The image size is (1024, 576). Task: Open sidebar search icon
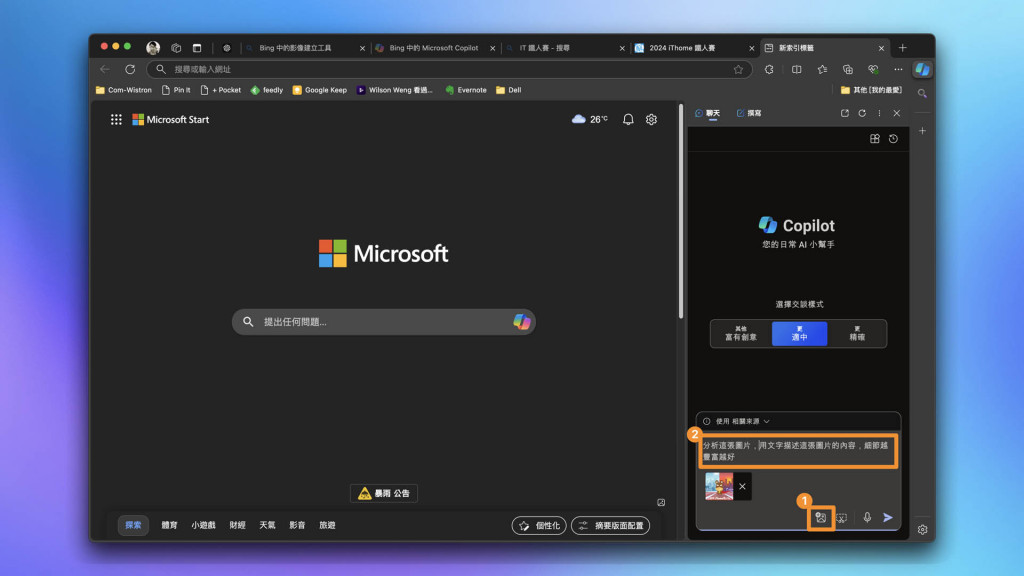[x=922, y=93]
